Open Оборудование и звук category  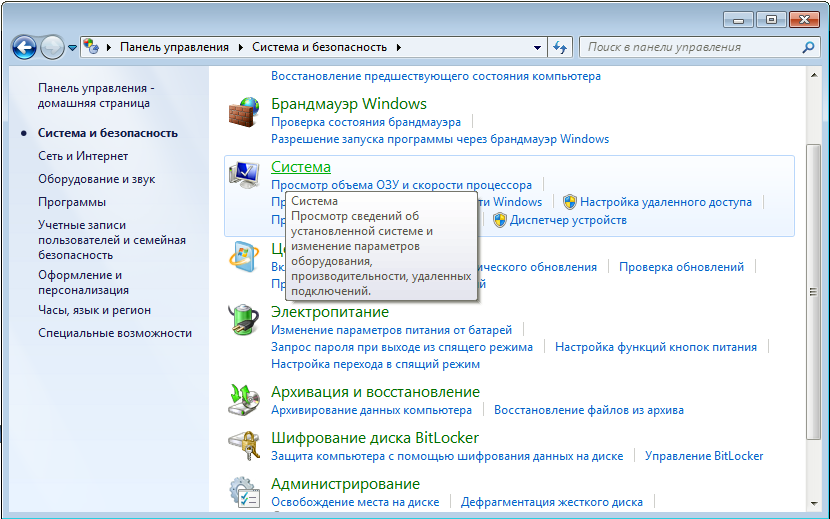[96, 179]
